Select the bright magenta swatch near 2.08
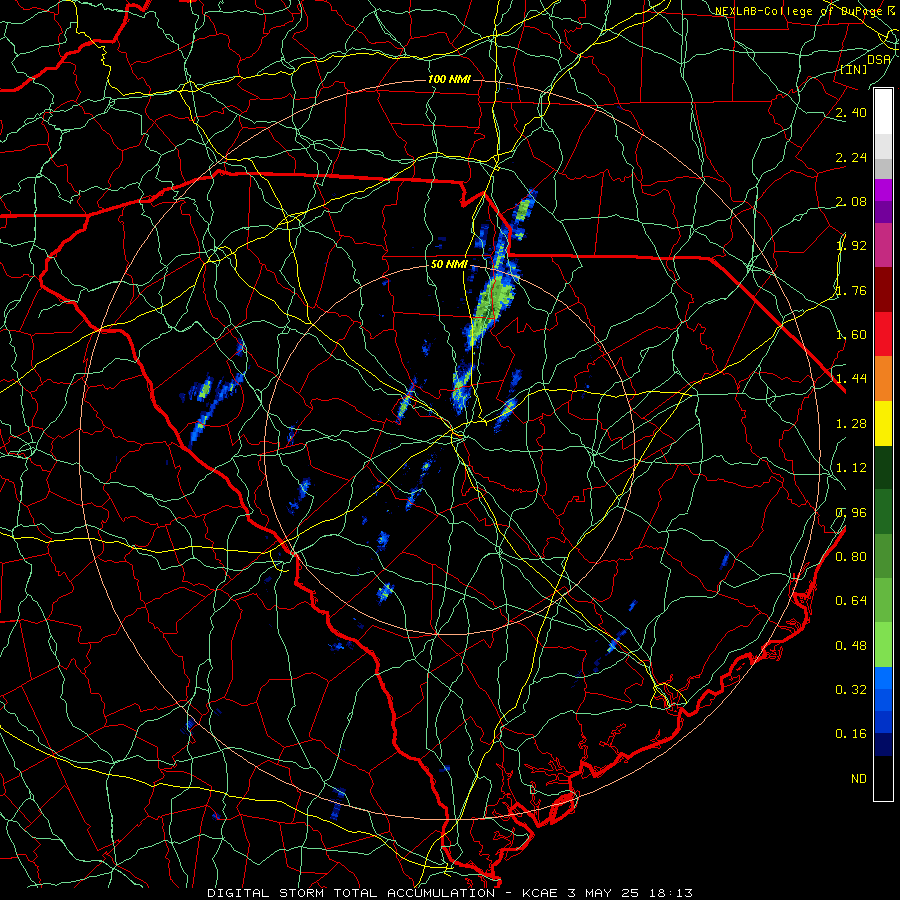This screenshot has width=900, height=900. click(x=883, y=190)
